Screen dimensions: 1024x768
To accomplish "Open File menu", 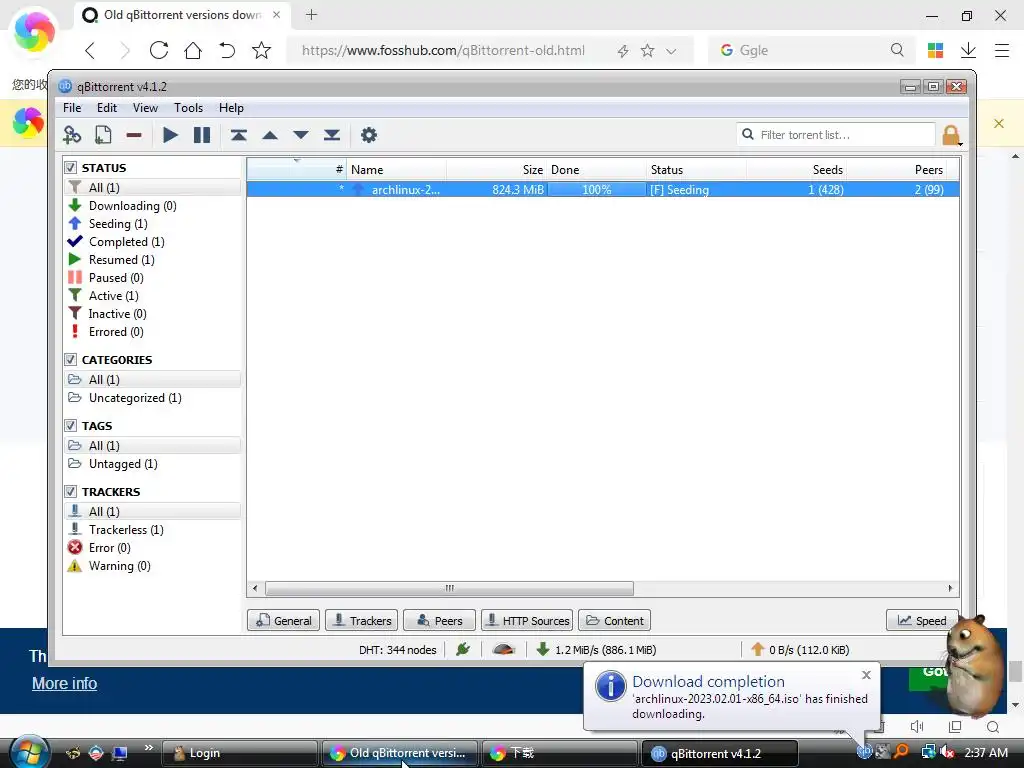I will pos(72,108).
